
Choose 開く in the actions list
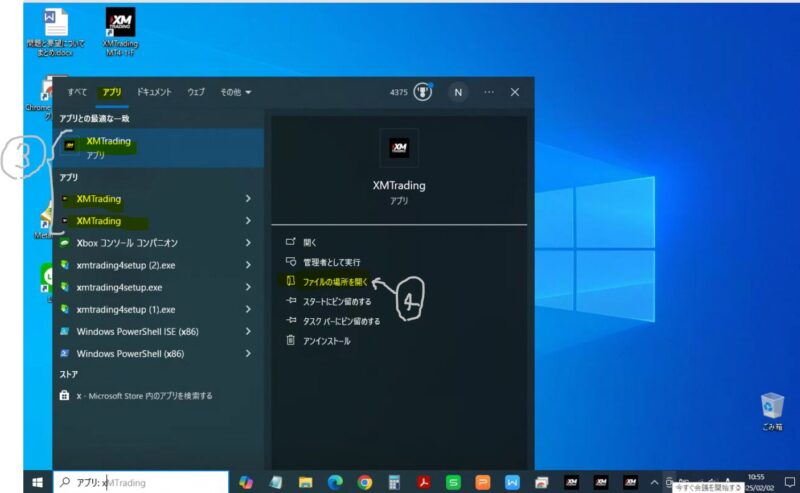(309, 242)
